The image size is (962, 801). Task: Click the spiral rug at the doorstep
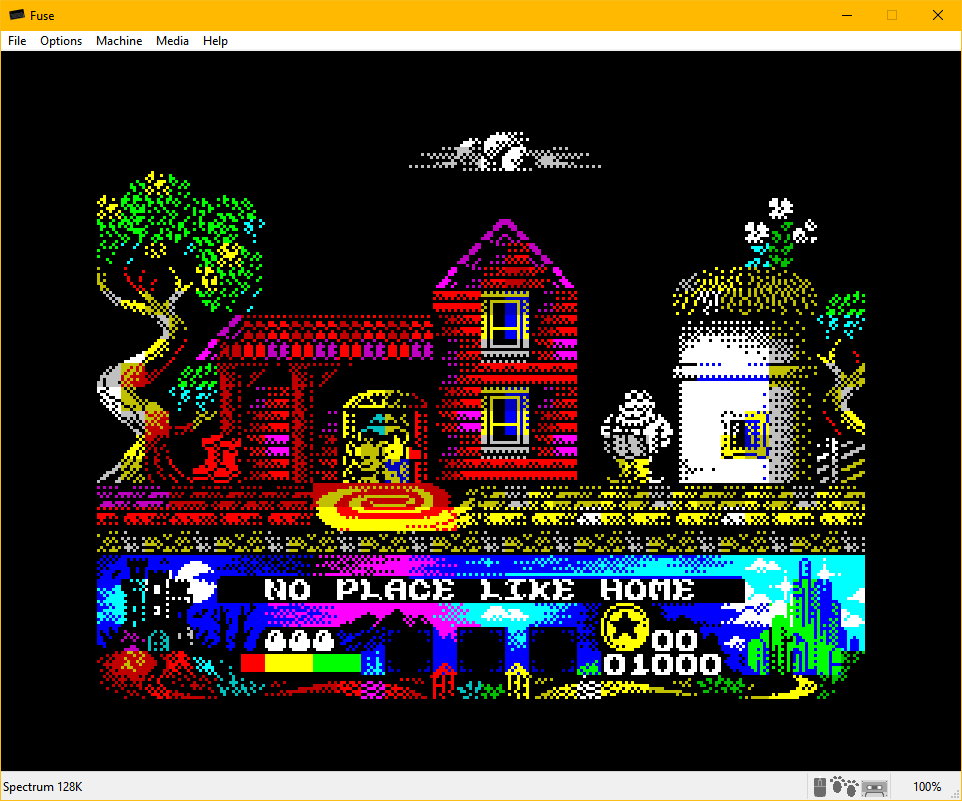(x=387, y=507)
